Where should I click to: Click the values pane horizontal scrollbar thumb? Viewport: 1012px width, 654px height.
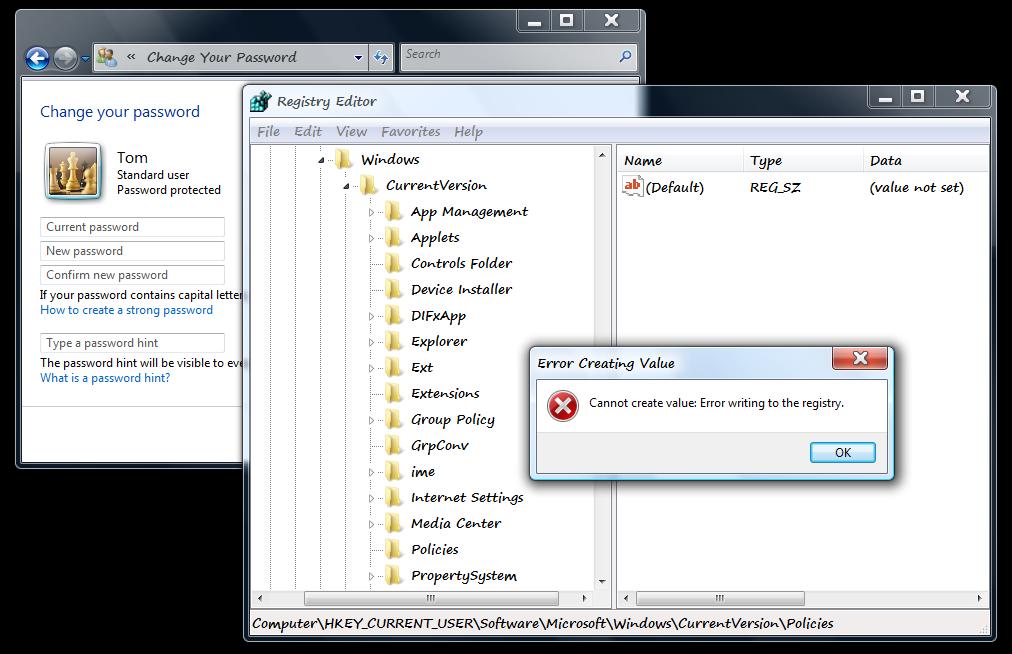720,598
